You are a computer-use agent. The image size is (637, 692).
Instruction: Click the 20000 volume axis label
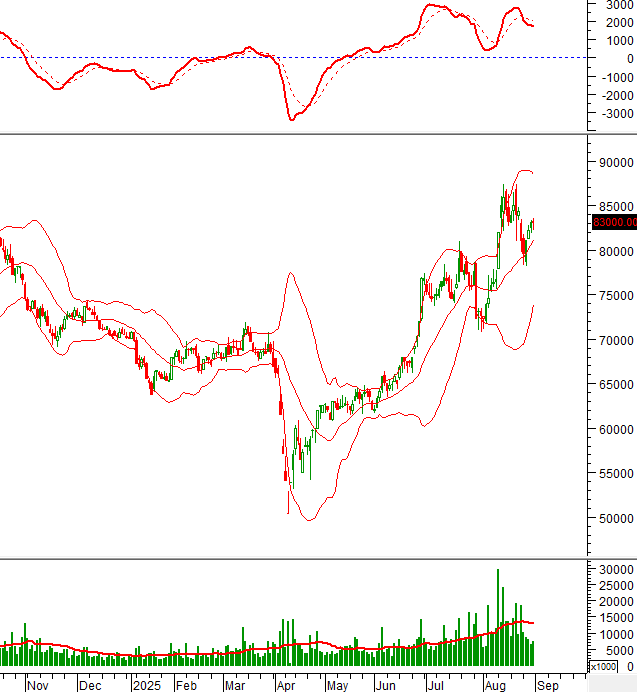[616, 602]
